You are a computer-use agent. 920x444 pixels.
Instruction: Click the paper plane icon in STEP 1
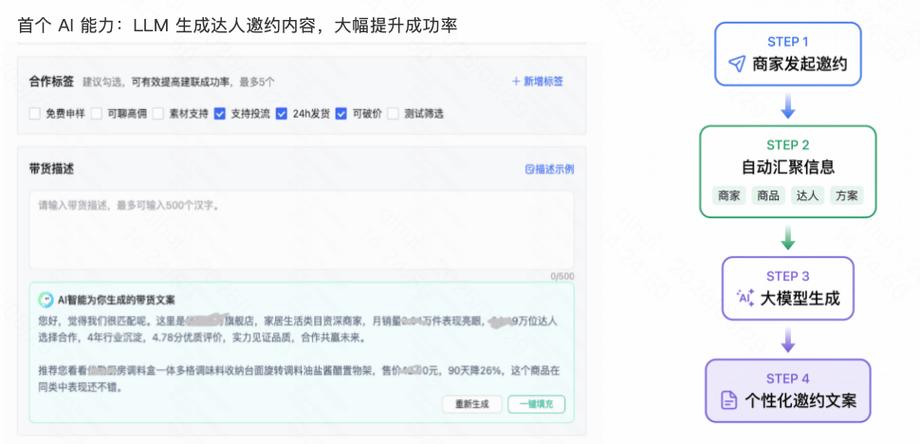[737, 64]
